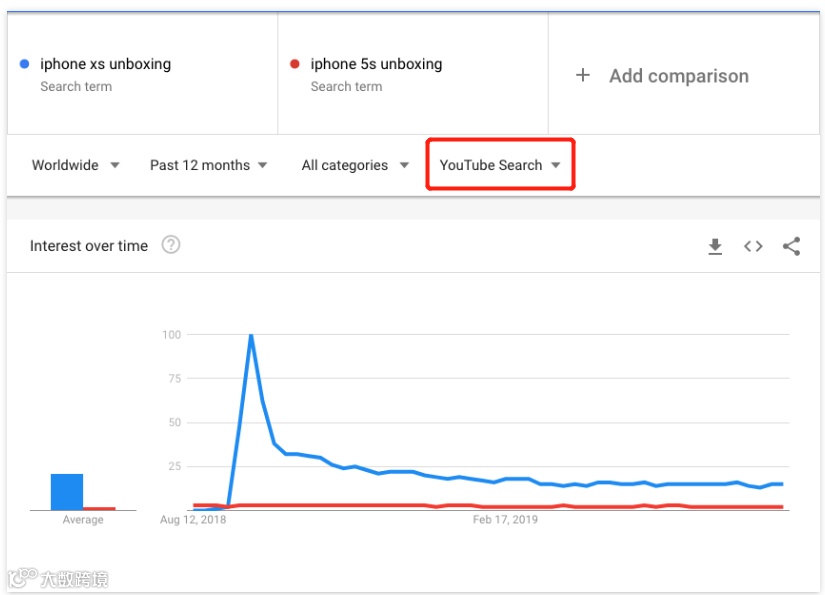Download the Interest over time data
This screenshot has width=825, height=595.
coord(715,246)
